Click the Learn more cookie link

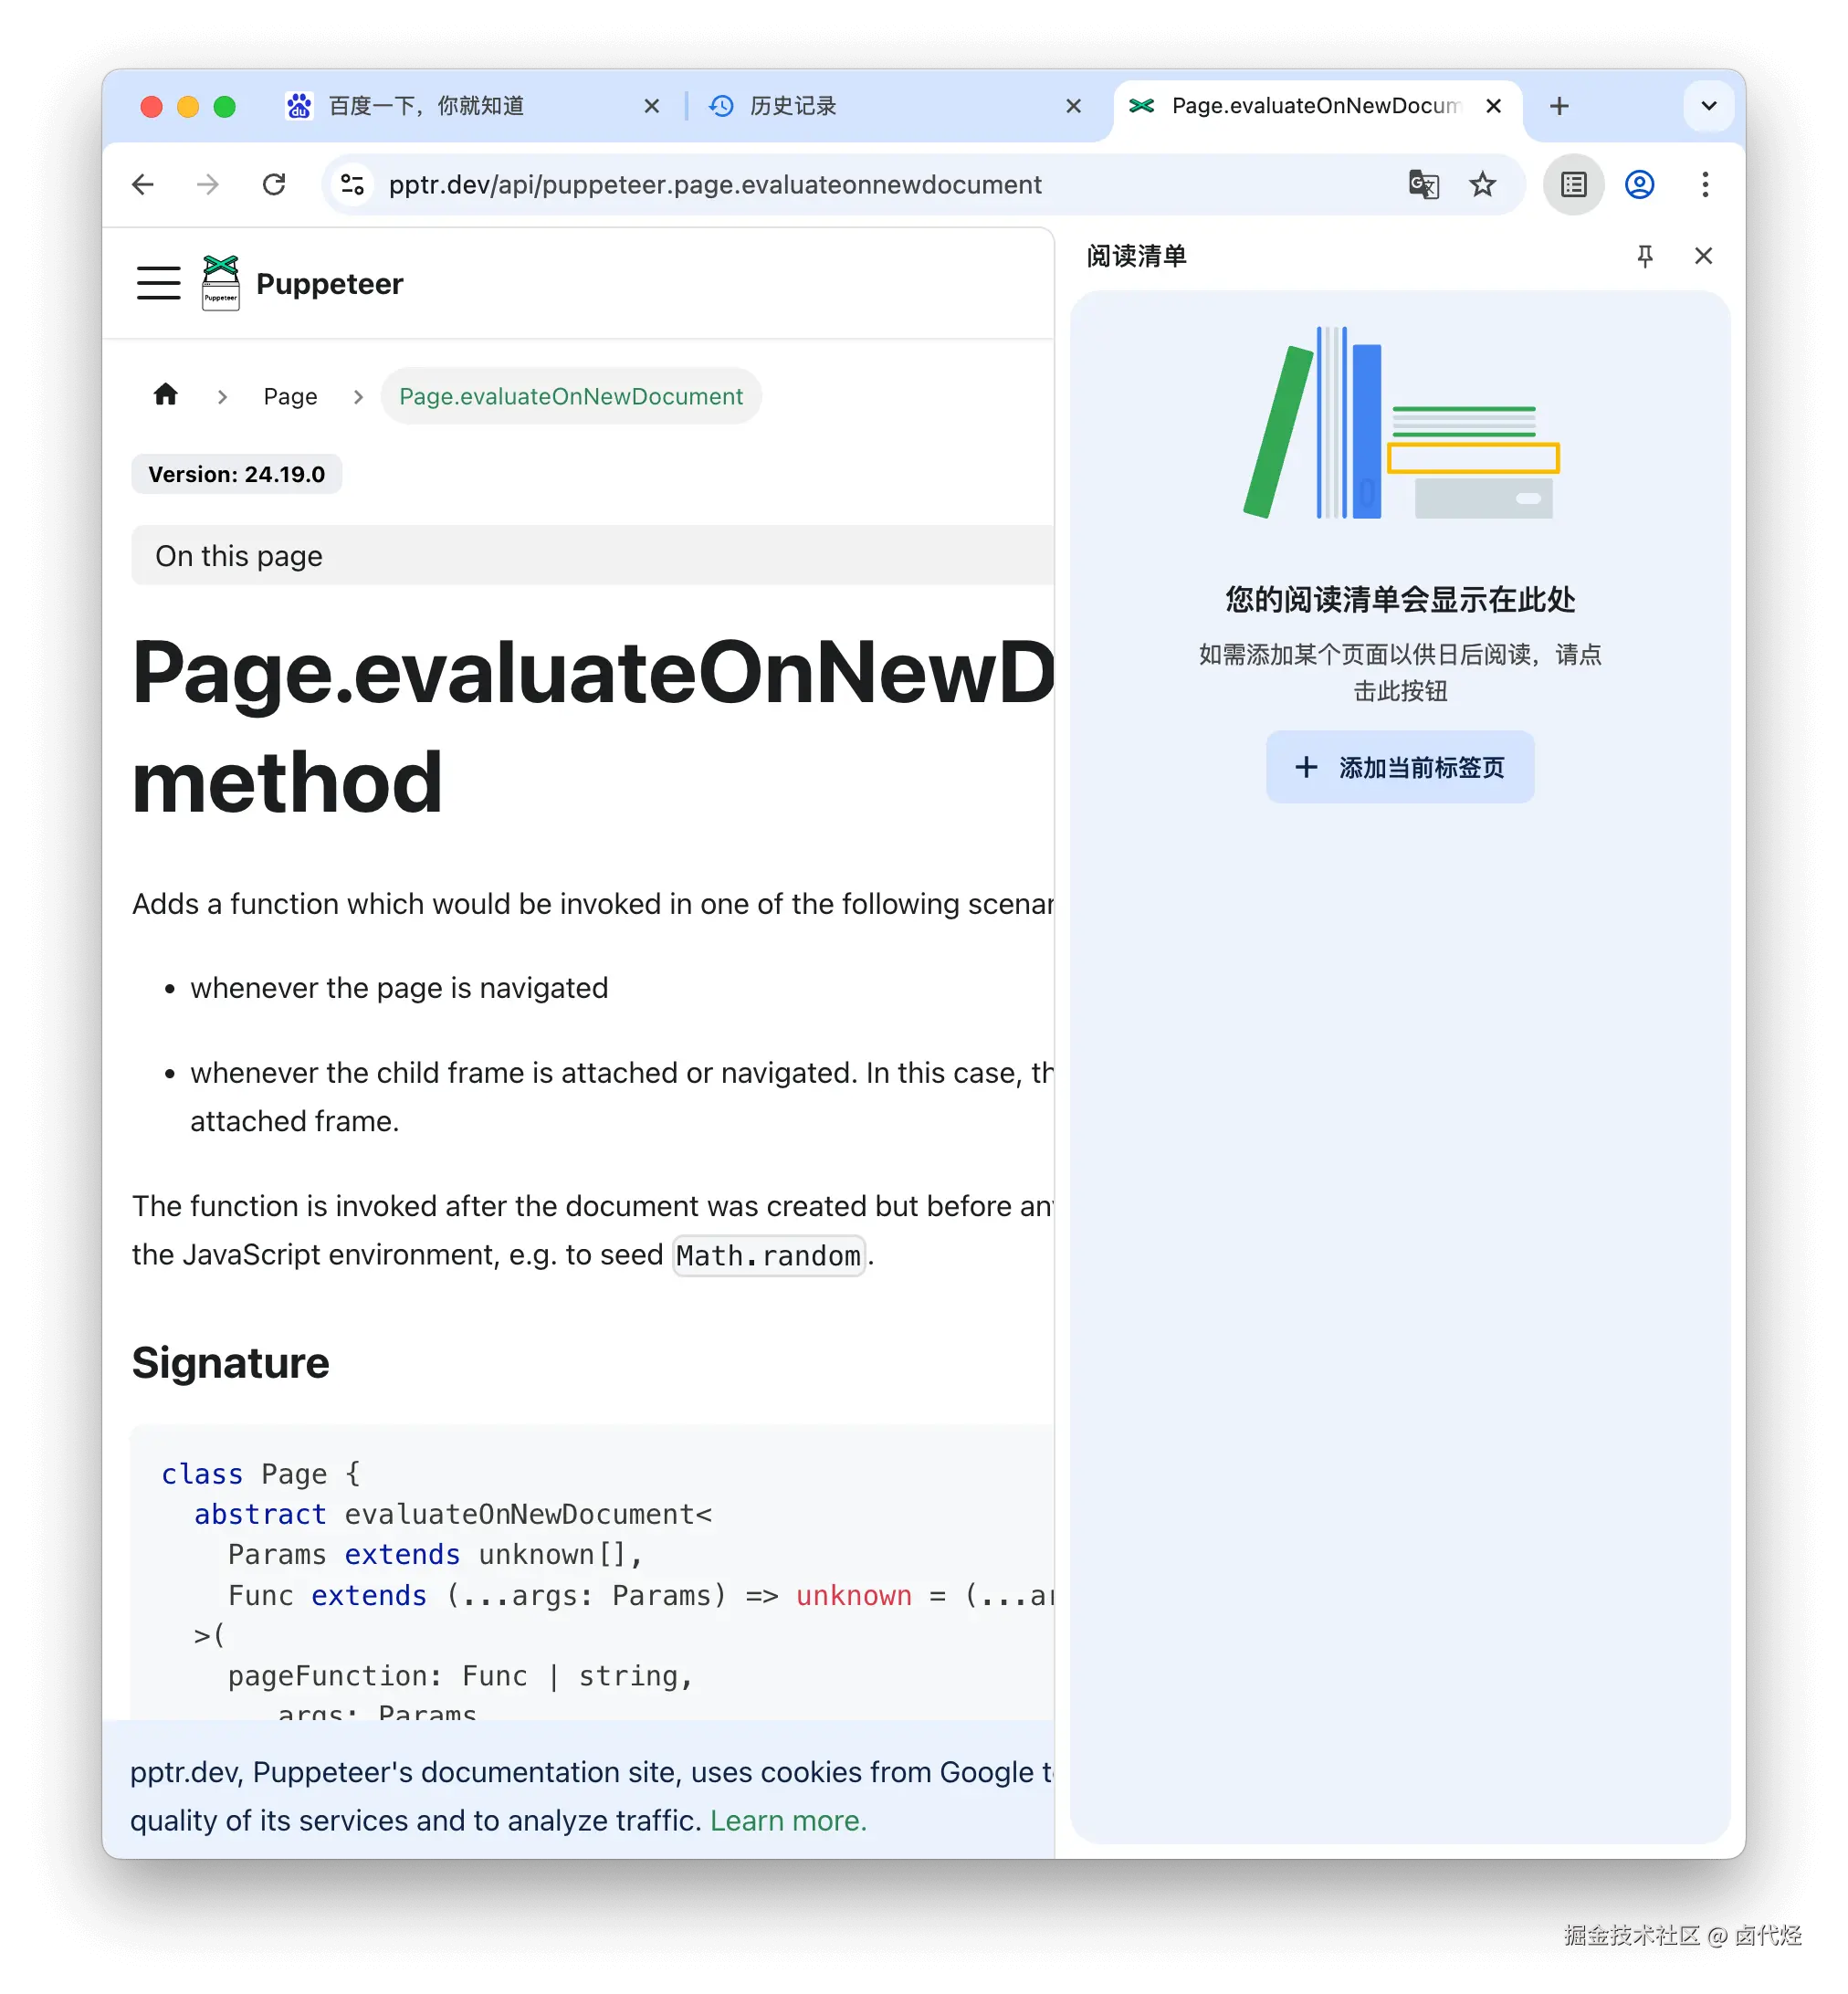click(788, 1820)
